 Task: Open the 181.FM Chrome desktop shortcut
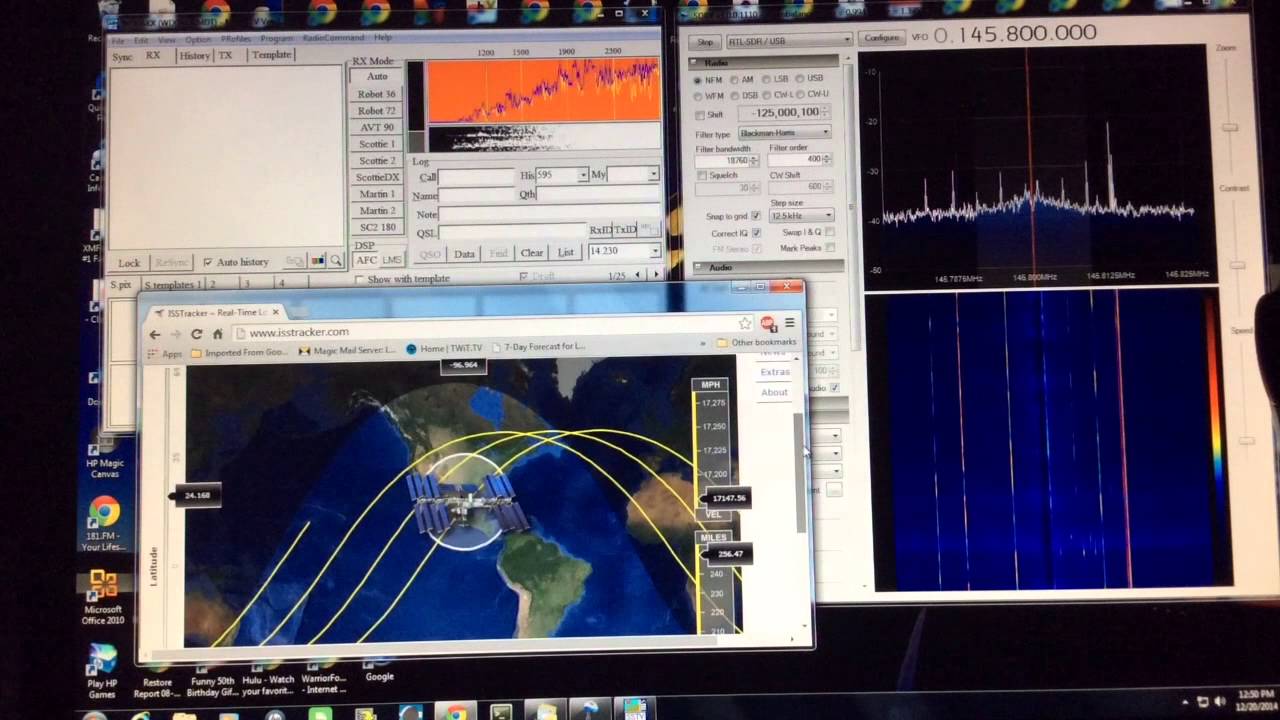pos(104,525)
